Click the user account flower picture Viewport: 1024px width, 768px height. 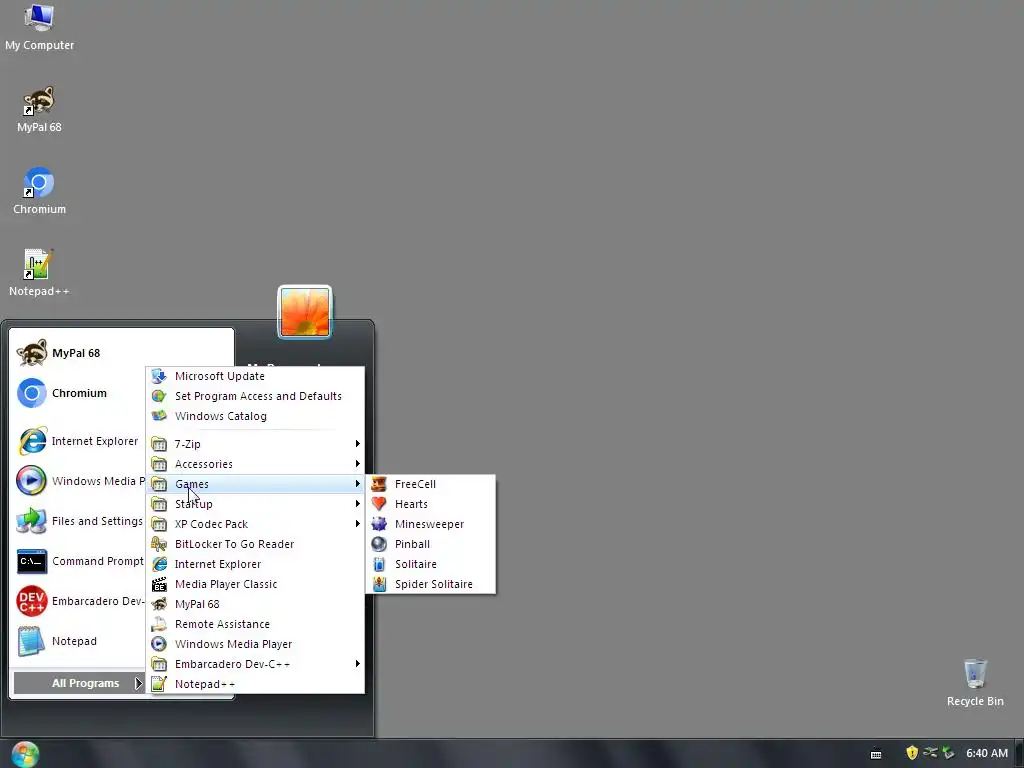point(305,313)
